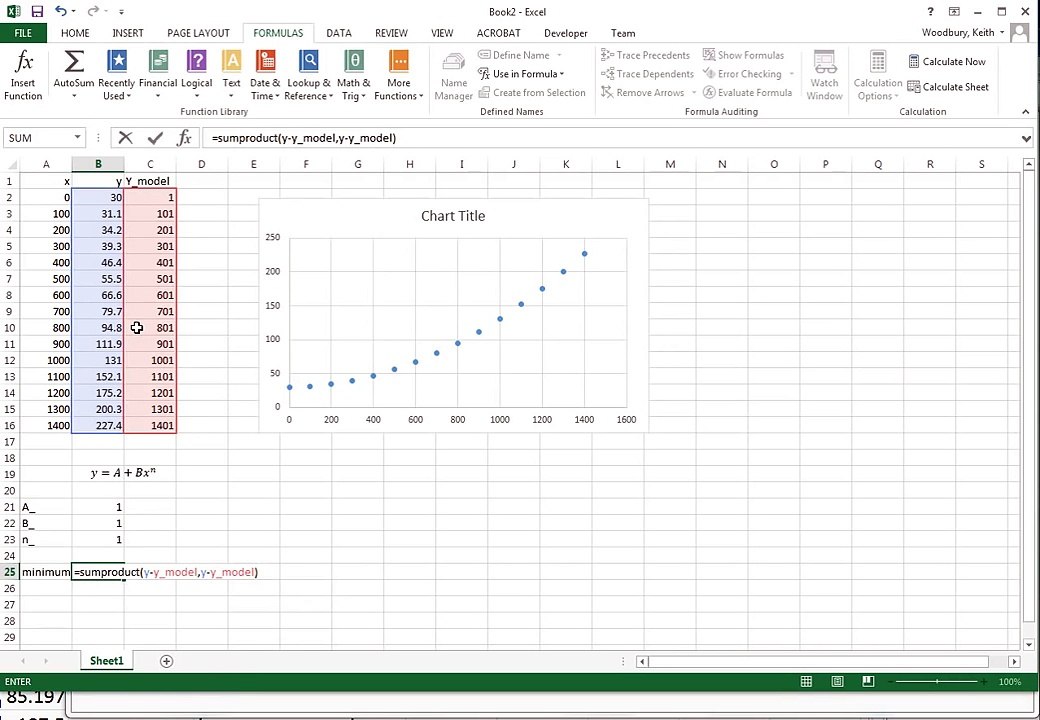This screenshot has width=1040, height=720.
Task: Open Logical functions library
Action: (x=196, y=75)
